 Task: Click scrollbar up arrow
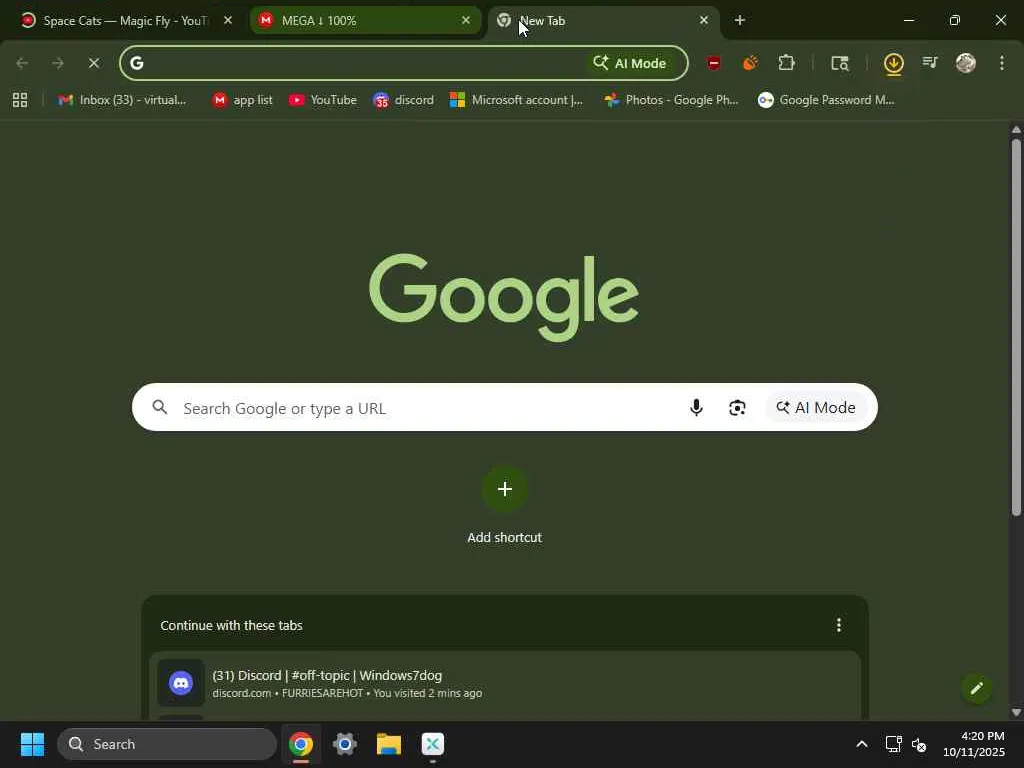click(1016, 129)
